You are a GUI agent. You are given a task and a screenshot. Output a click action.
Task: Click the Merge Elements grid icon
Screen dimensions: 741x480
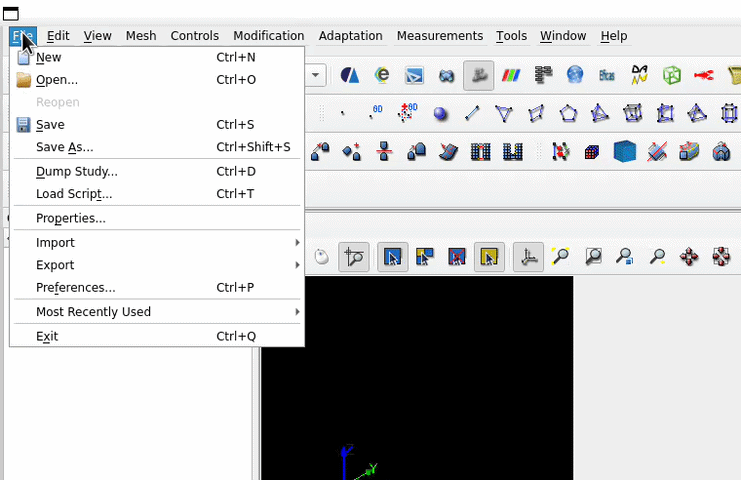[x=513, y=152]
